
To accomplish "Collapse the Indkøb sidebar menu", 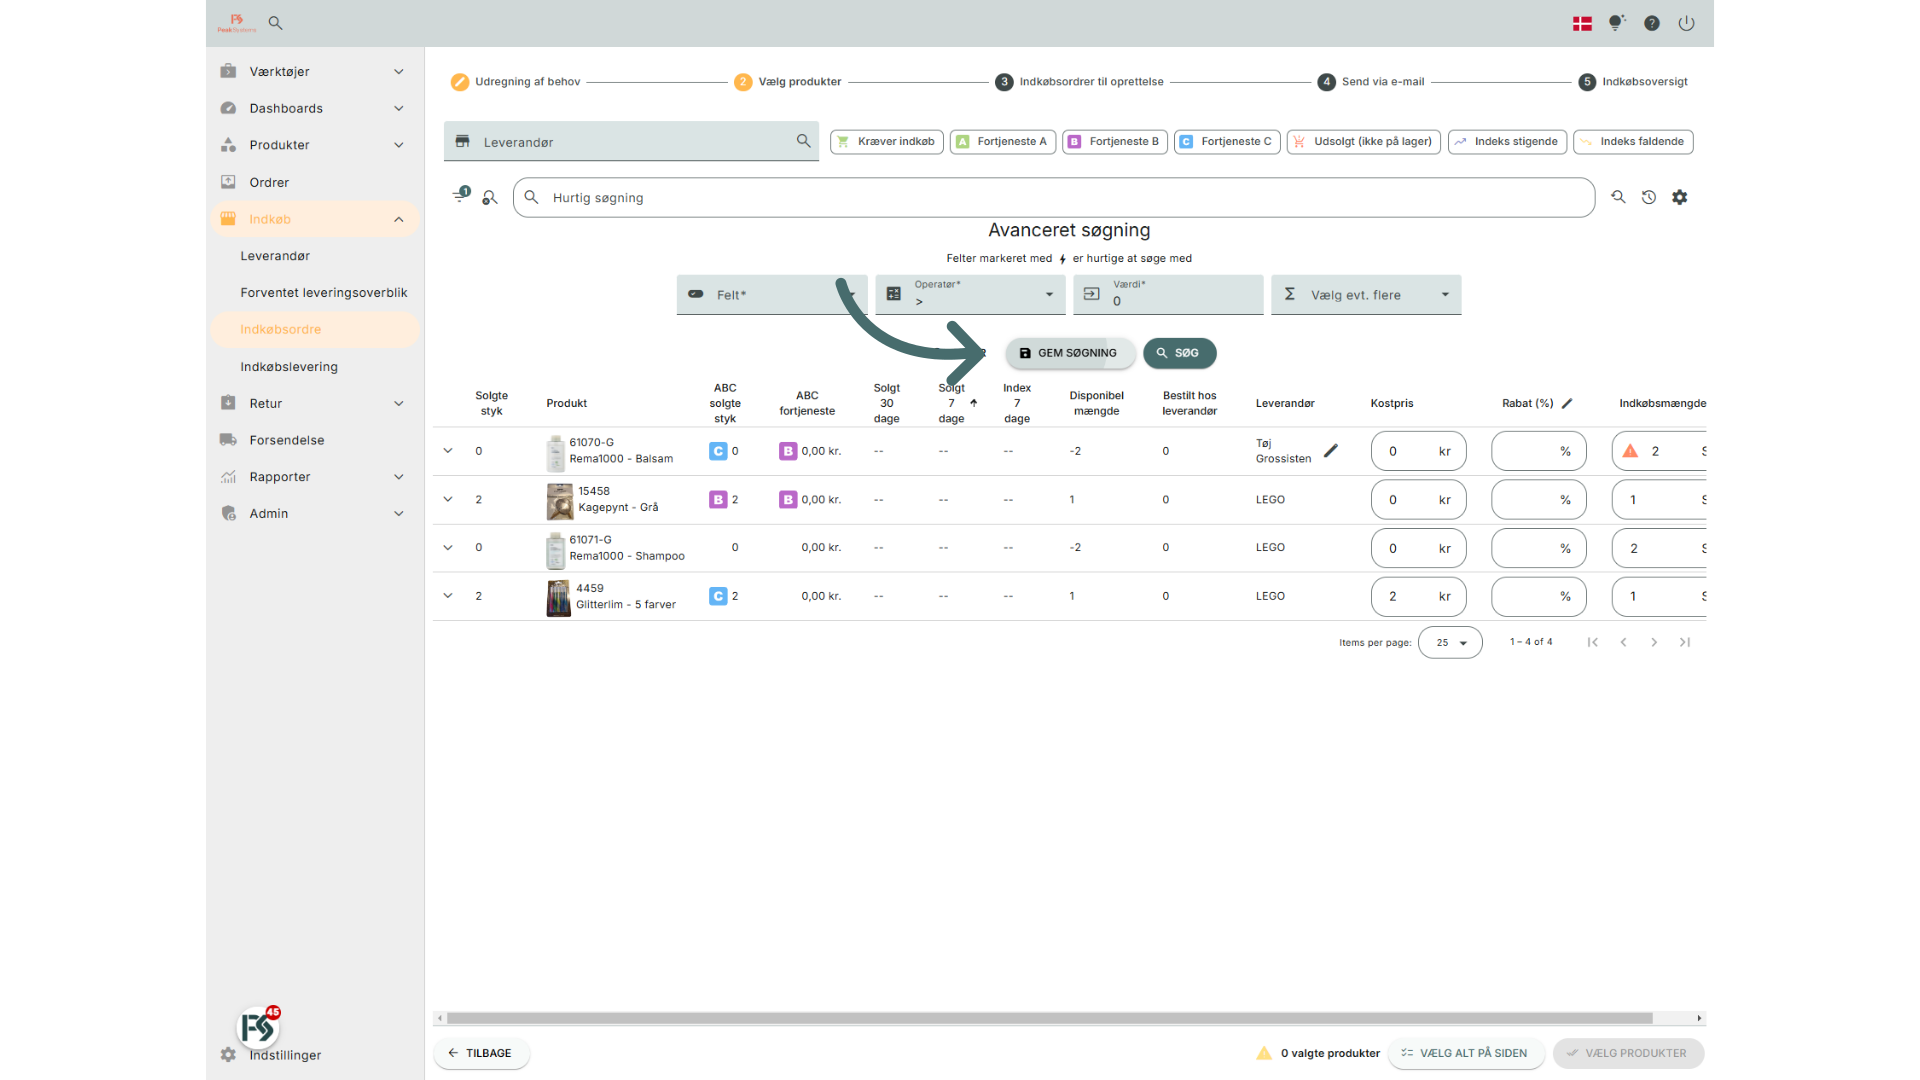I will pos(315,219).
